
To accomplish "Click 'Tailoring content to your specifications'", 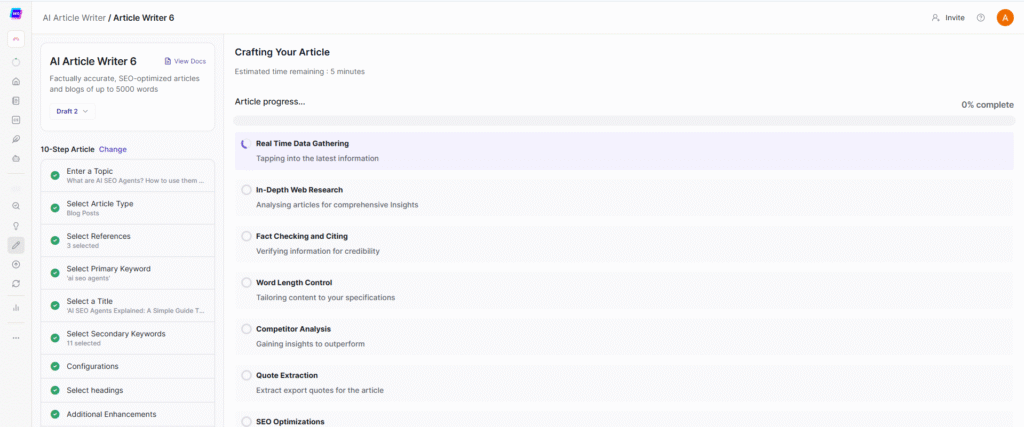I will pyautogui.click(x=325, y=298).
